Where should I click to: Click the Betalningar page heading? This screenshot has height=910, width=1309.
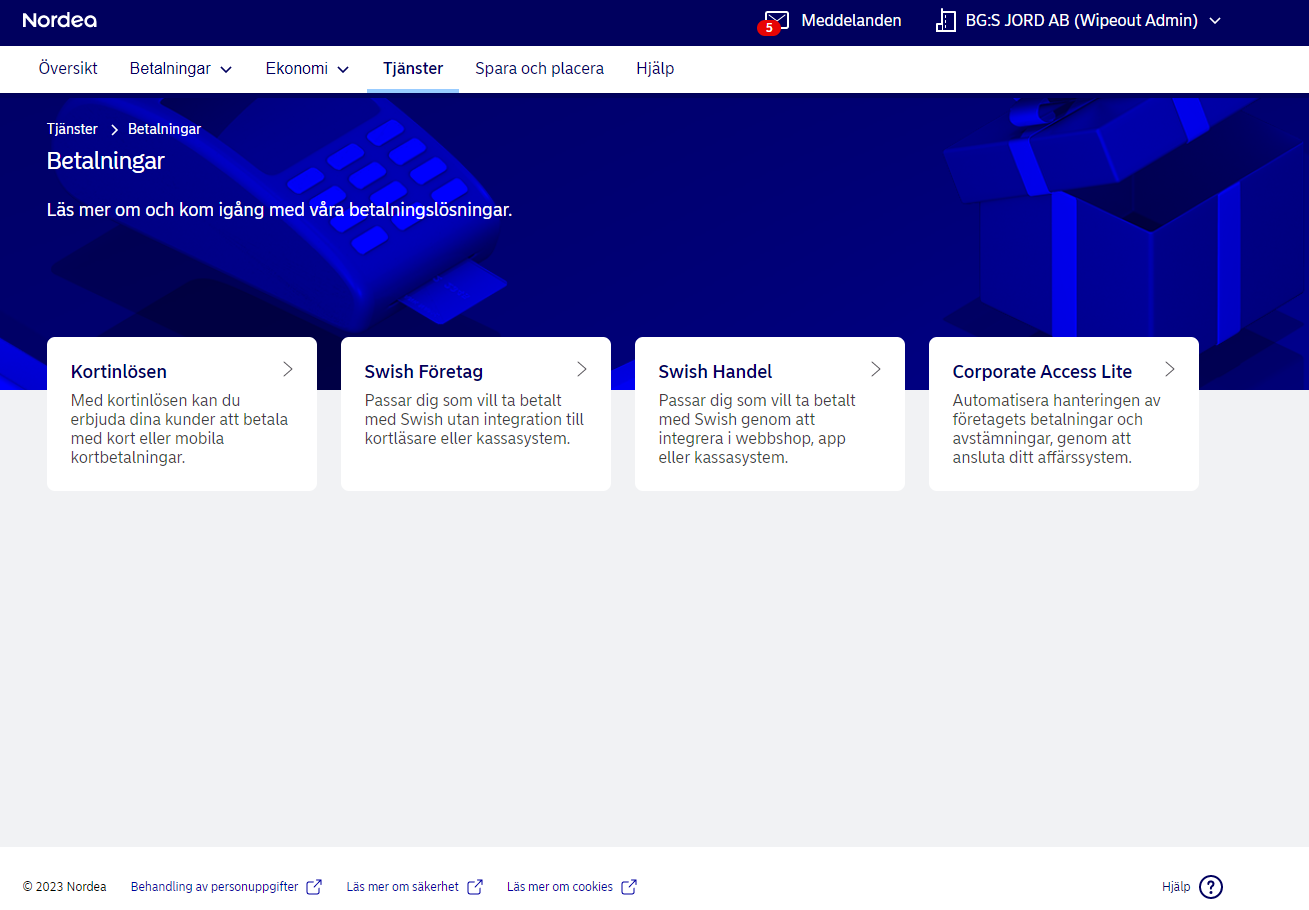click(106, 161)
